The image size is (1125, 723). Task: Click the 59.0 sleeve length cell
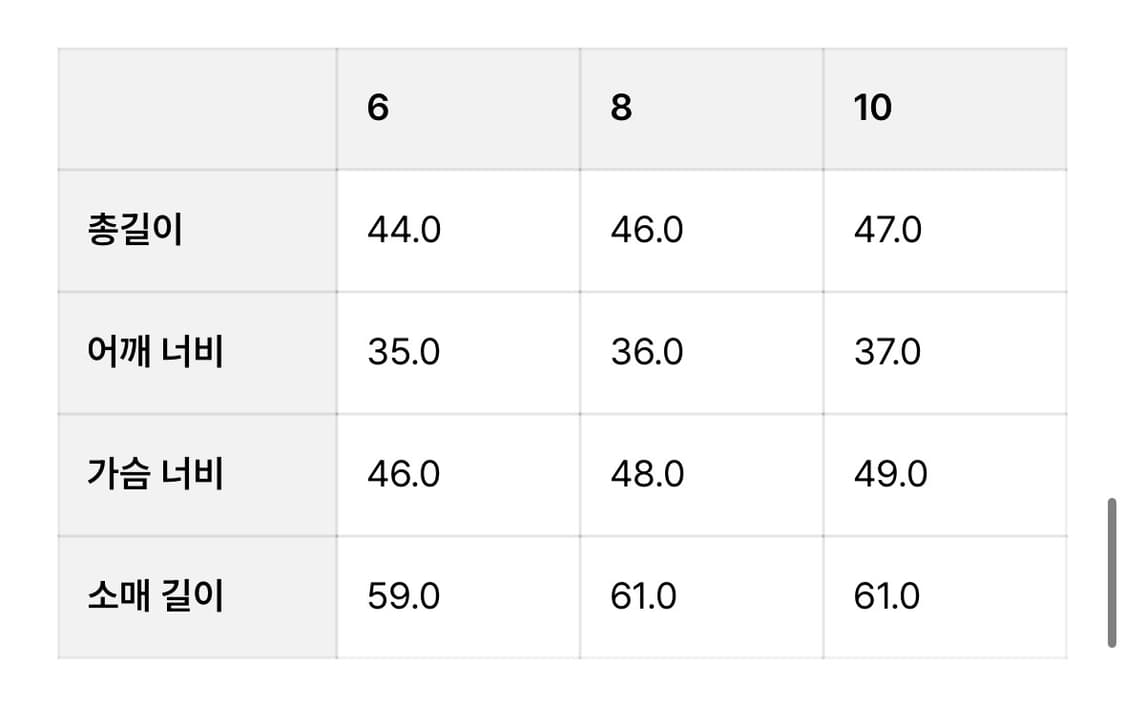403,597
